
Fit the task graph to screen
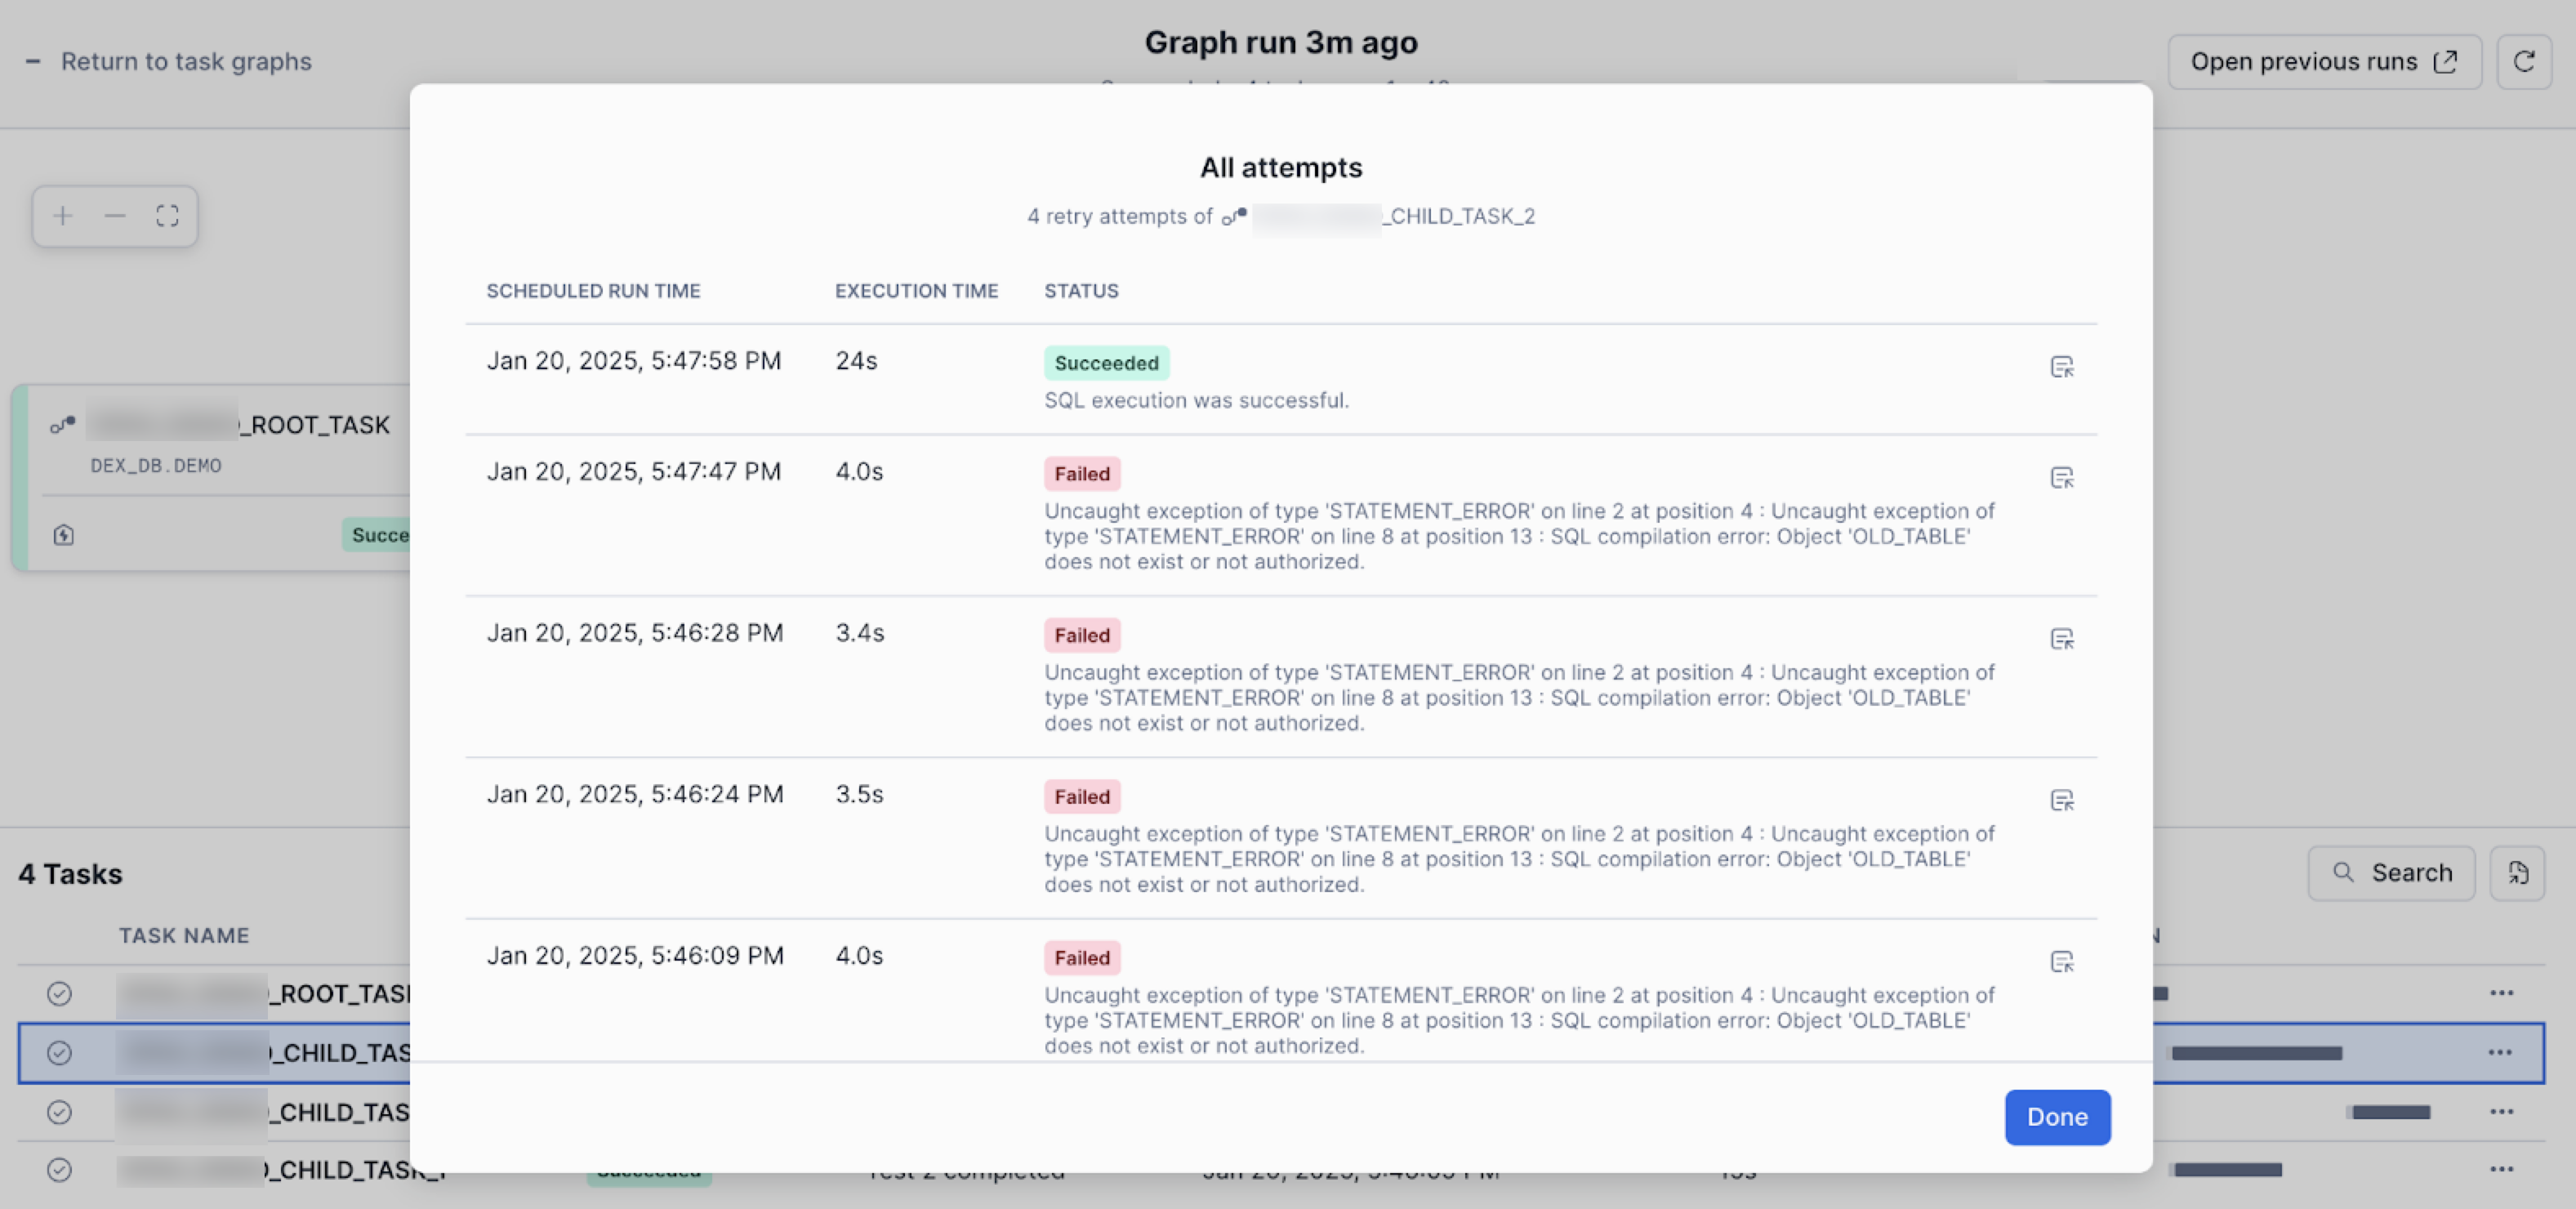[167, 216]
